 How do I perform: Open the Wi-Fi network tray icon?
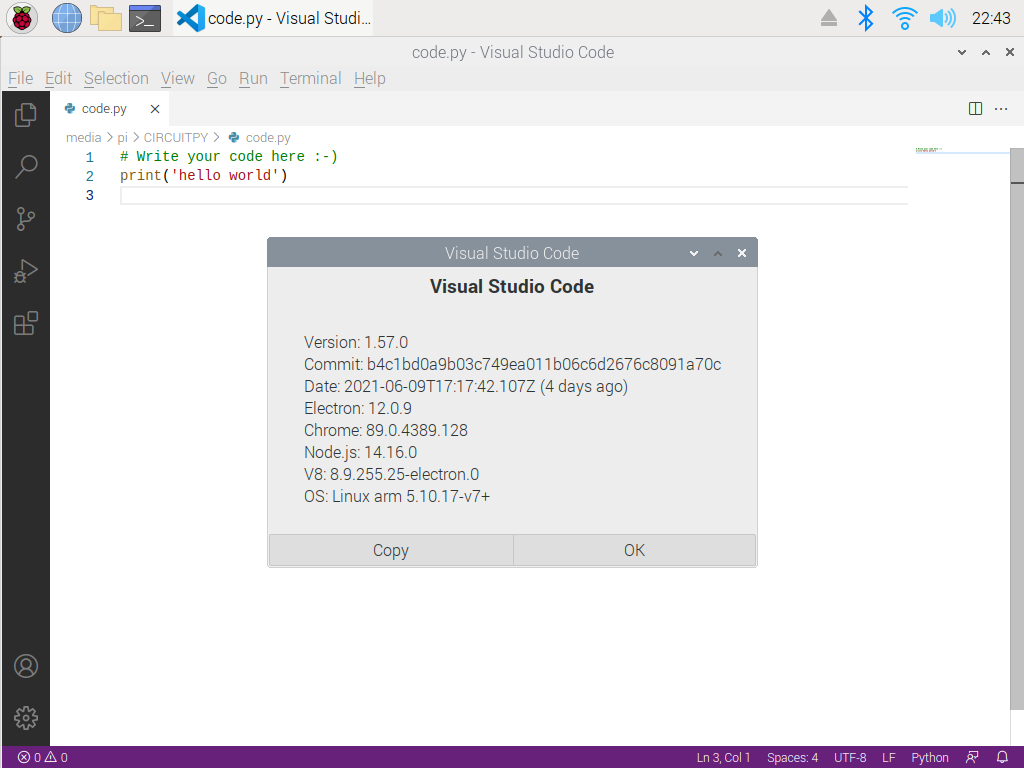point(904,18)
